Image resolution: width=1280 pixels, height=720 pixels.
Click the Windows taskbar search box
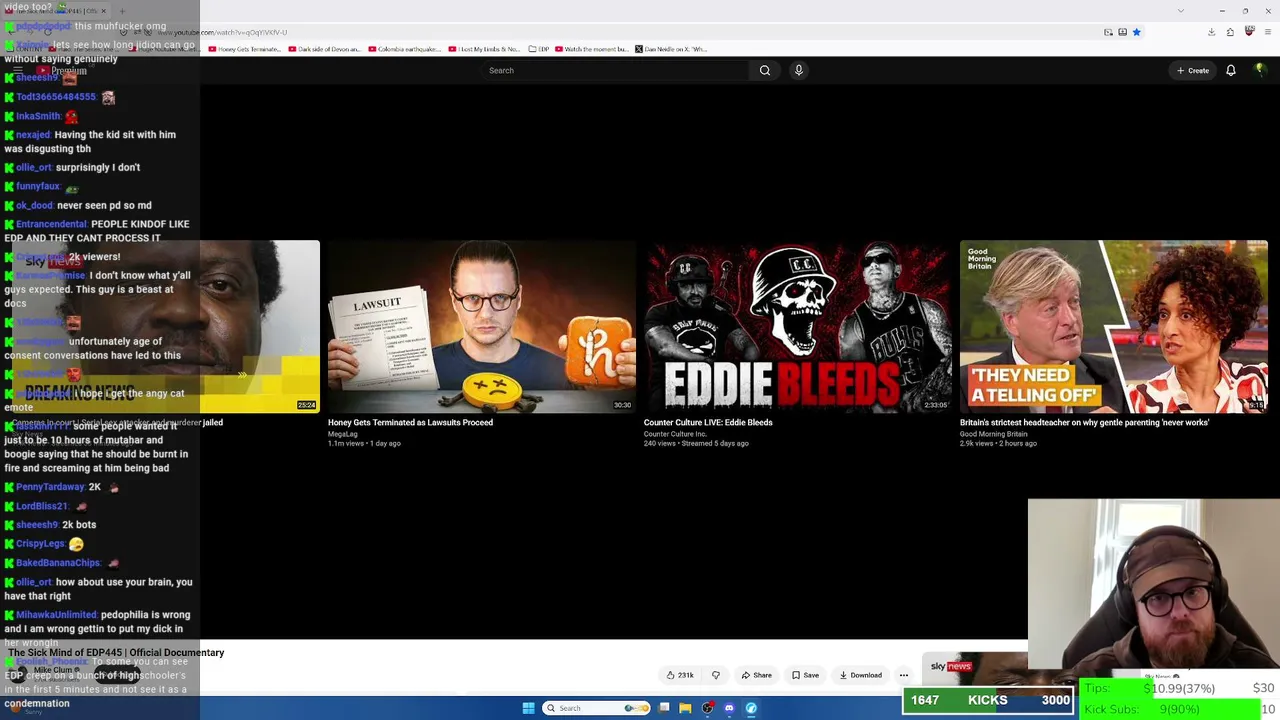[596, 708]
